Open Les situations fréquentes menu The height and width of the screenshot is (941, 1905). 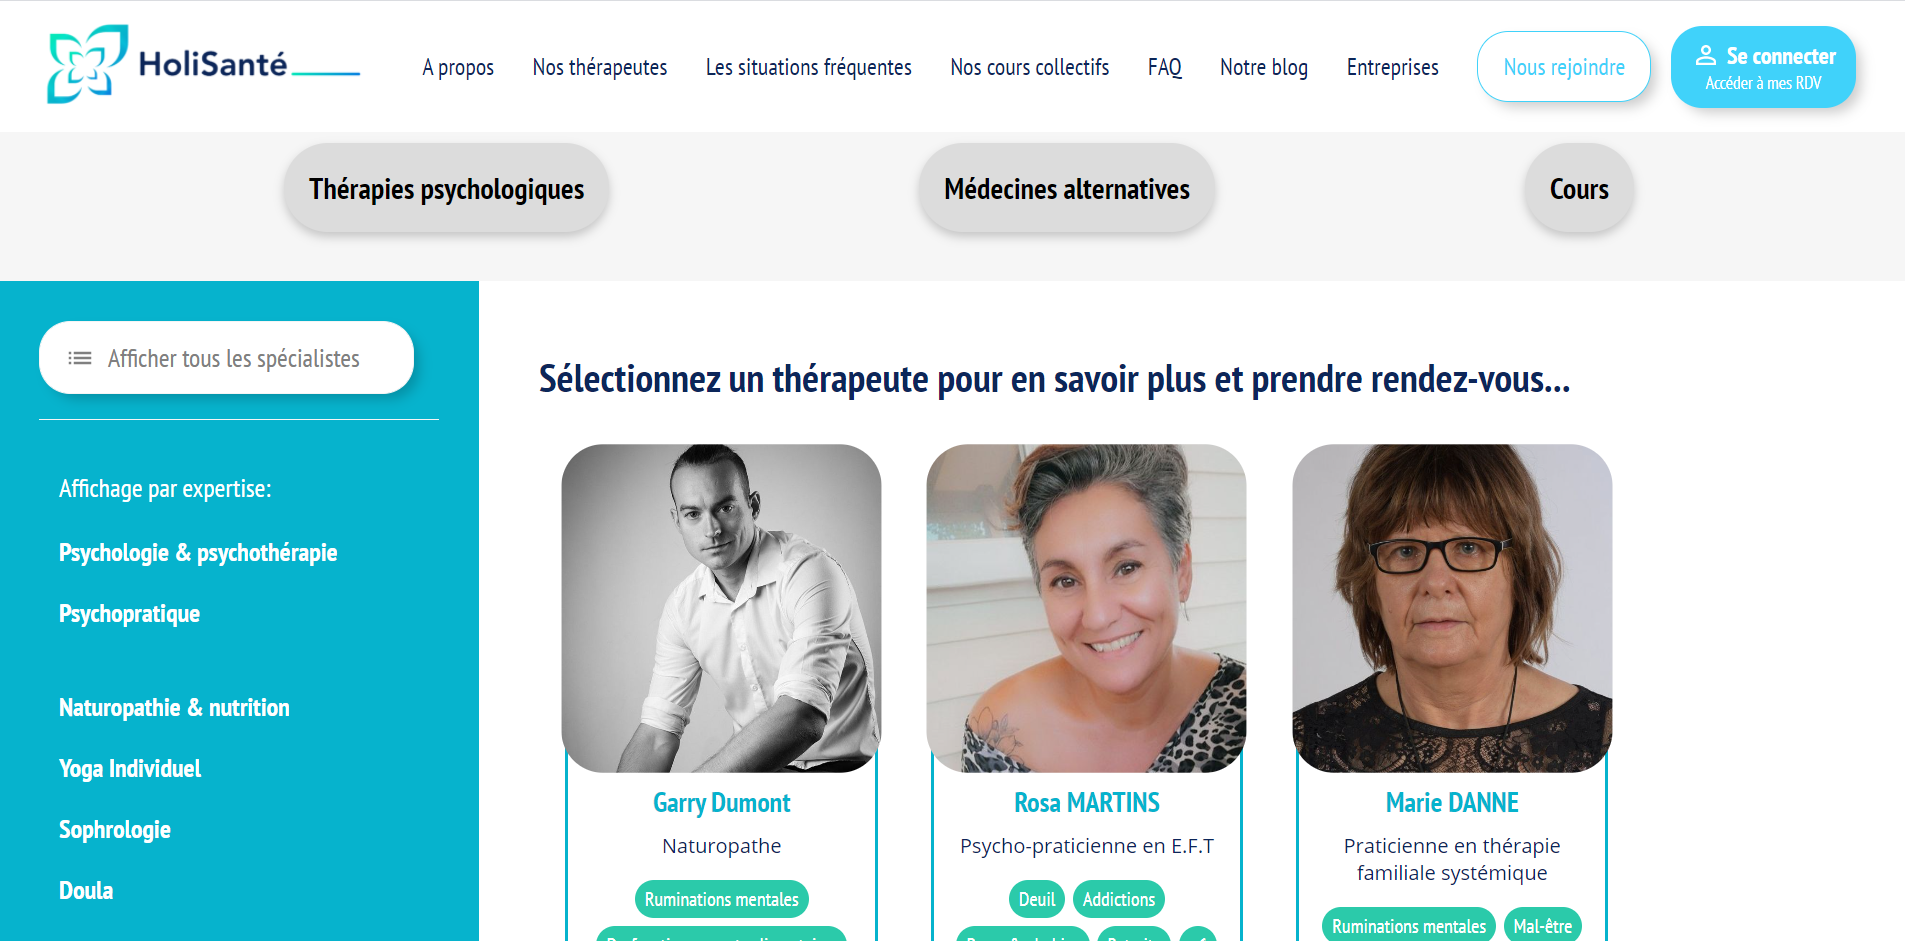808,67
